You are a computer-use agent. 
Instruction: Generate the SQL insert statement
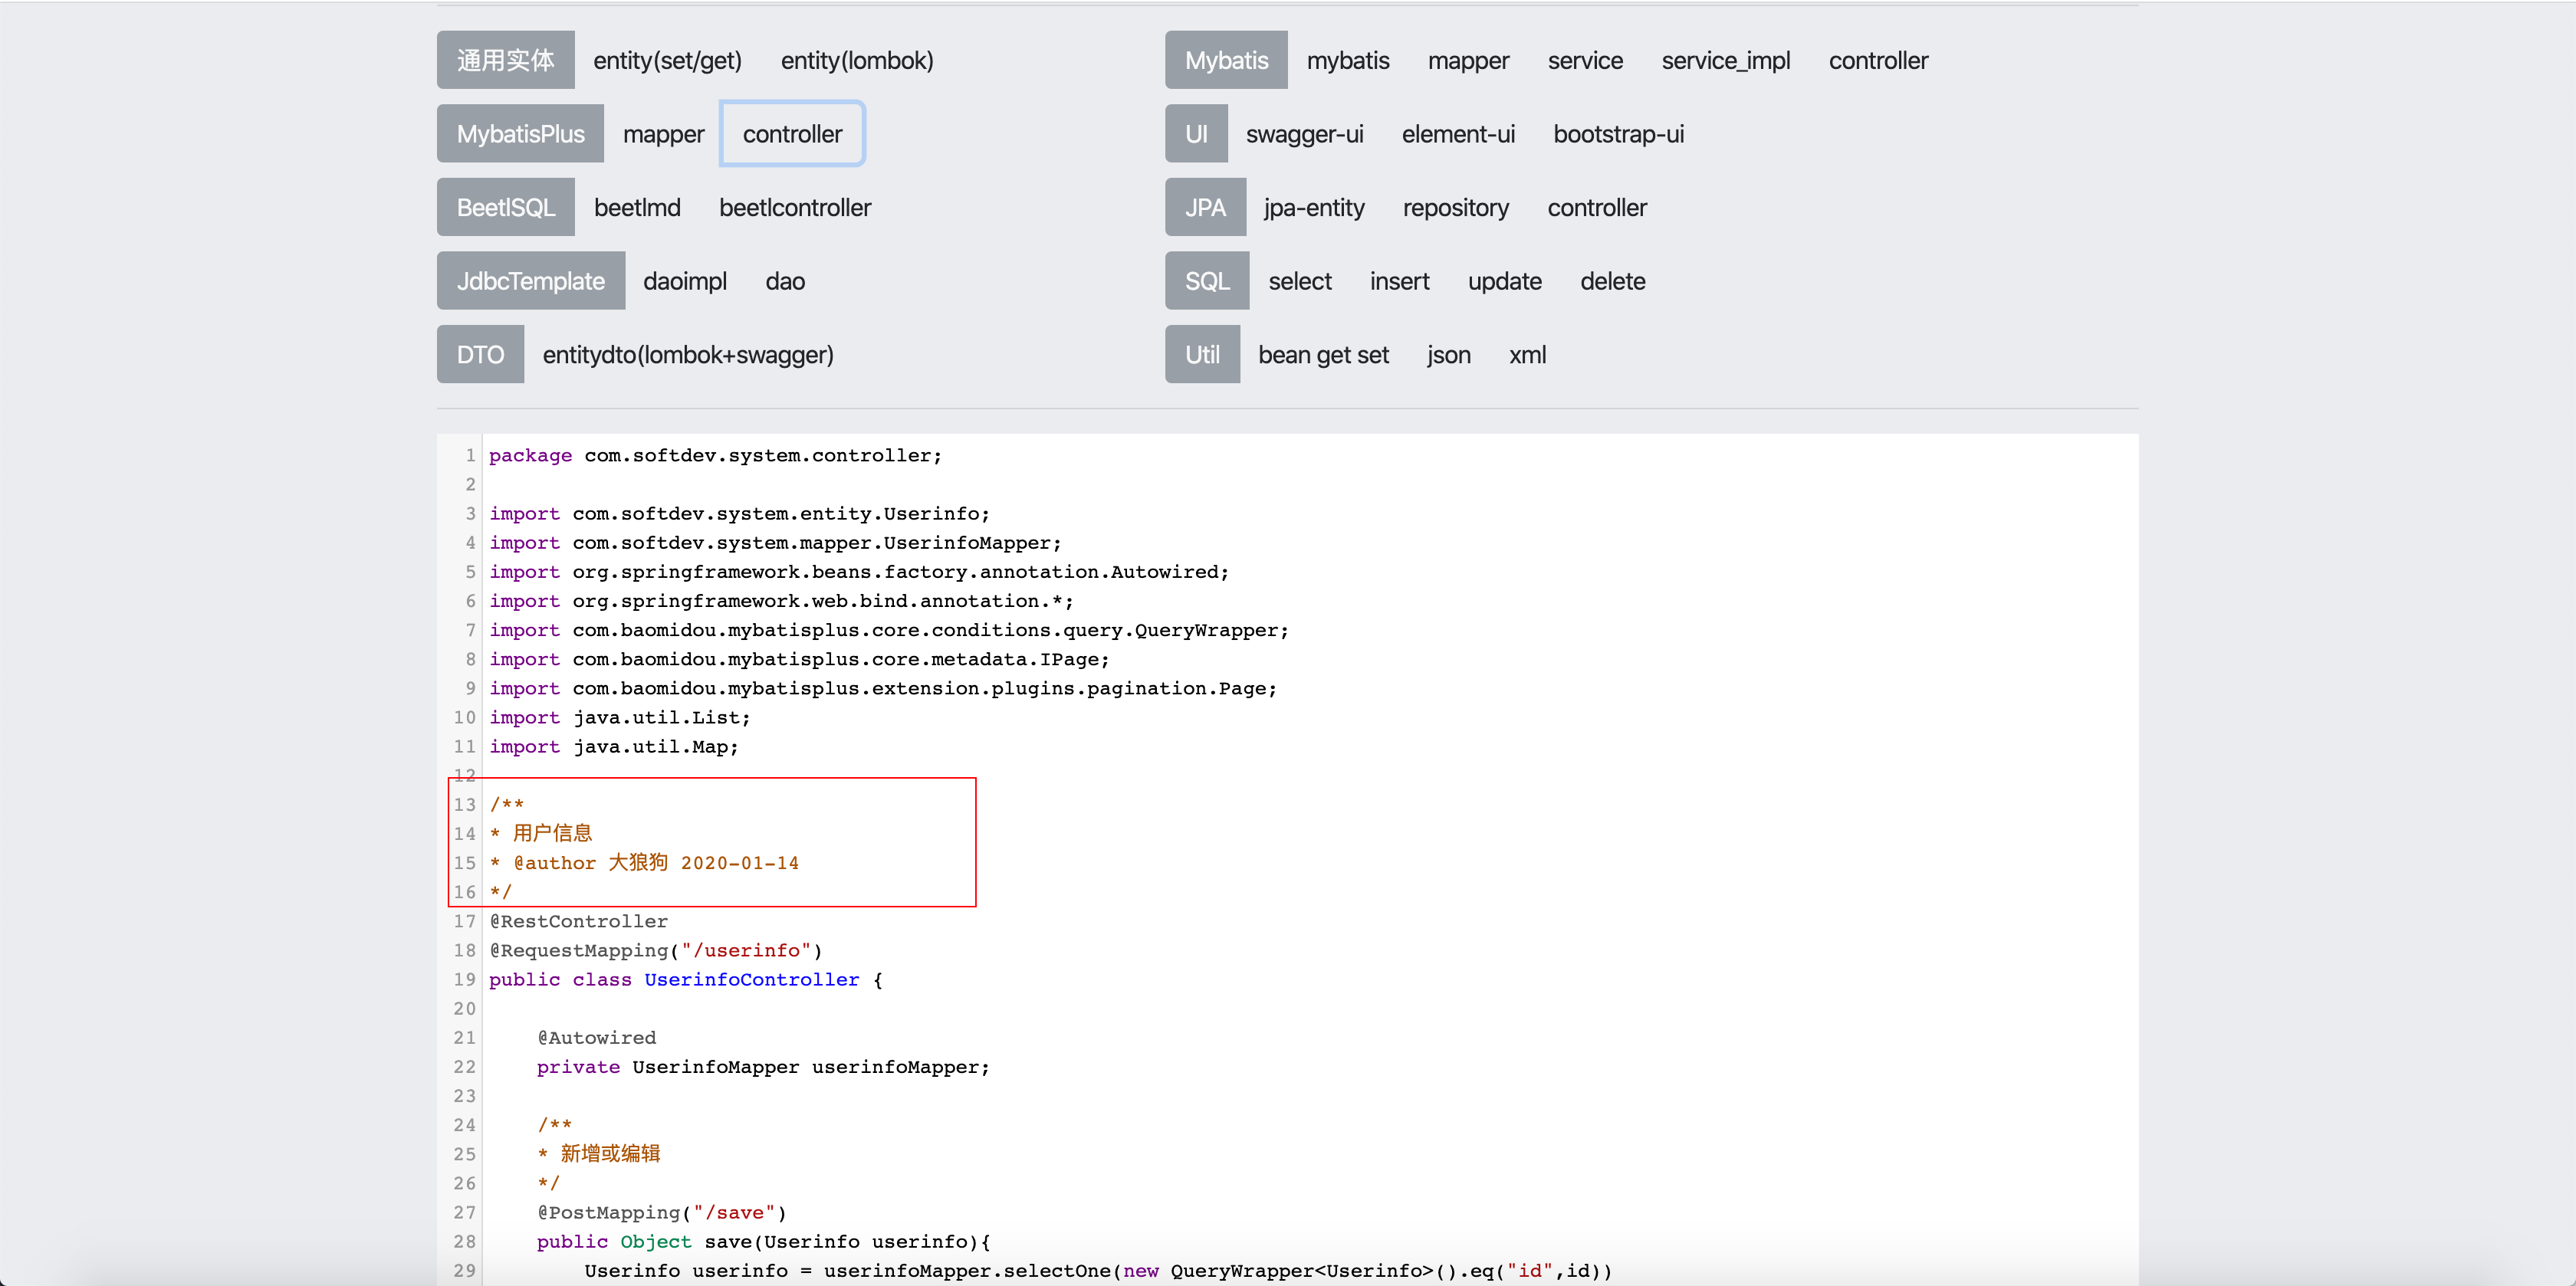[1399, 282]
